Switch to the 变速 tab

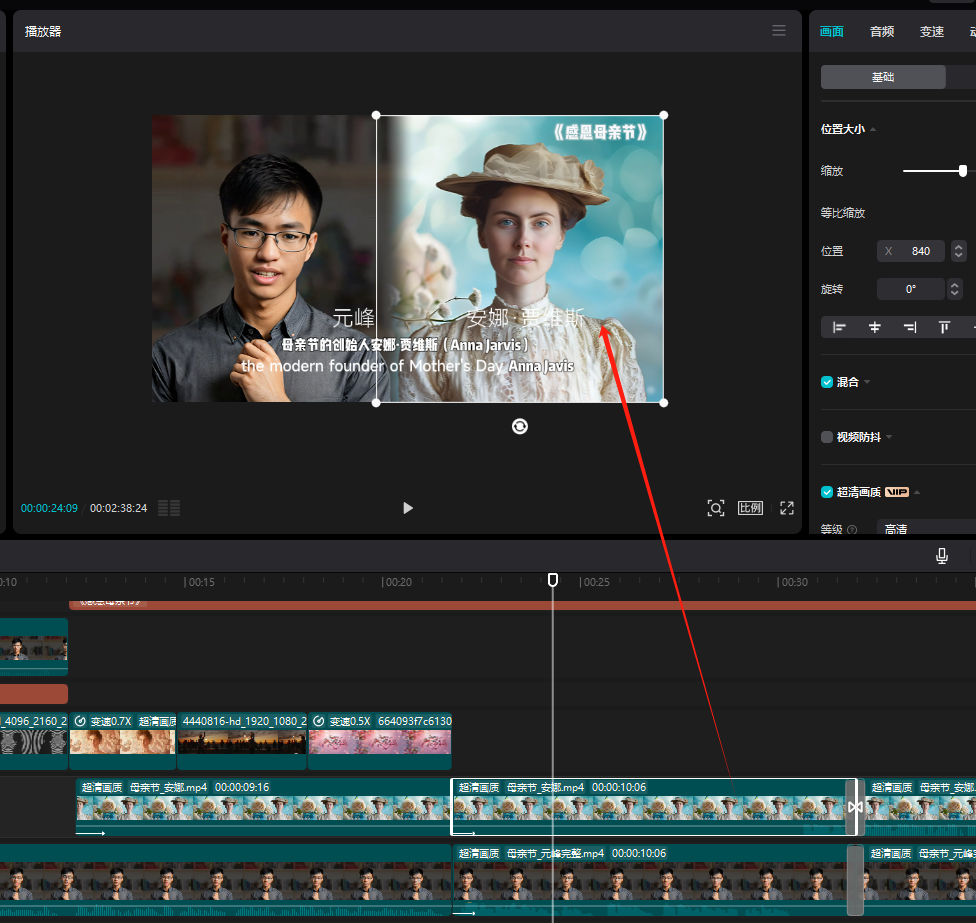(x=932, y=31)
